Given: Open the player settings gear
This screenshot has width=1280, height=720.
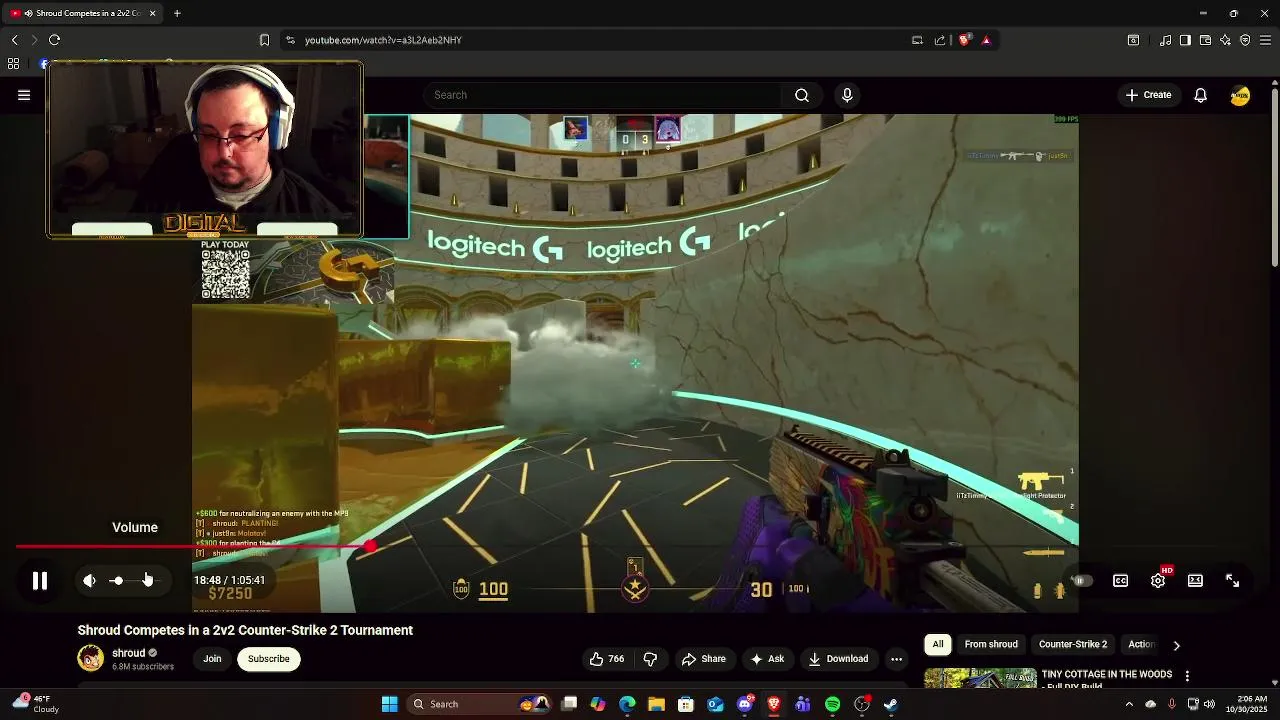Looking at the screenshot, I should point(1158,580).
